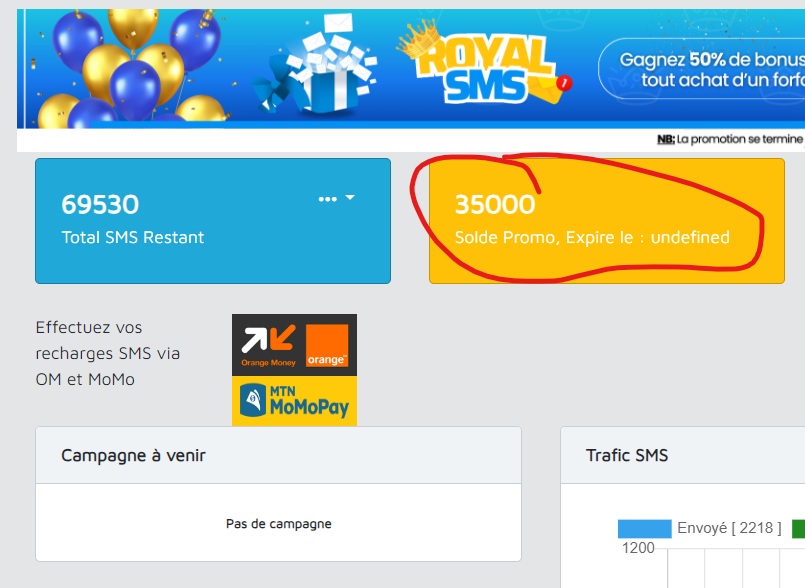The image size is (805, 588).
Task: Click the Pas de campagne message
Action: (279, 524)
